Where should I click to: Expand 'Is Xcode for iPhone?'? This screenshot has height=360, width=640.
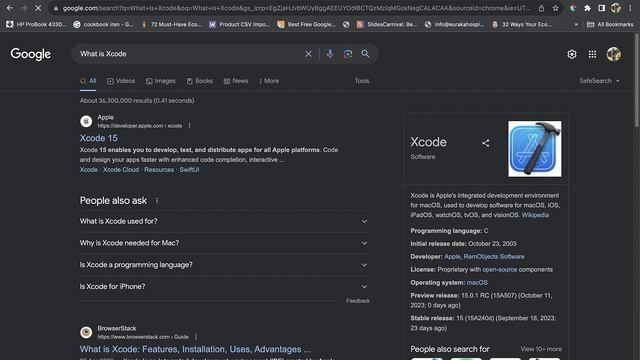point(224,287)
